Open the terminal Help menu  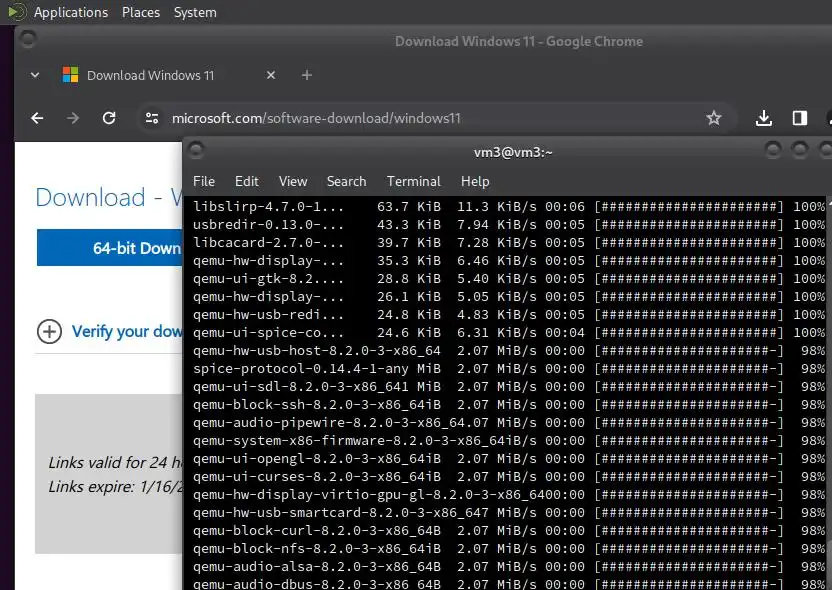[x=475, y=181]
